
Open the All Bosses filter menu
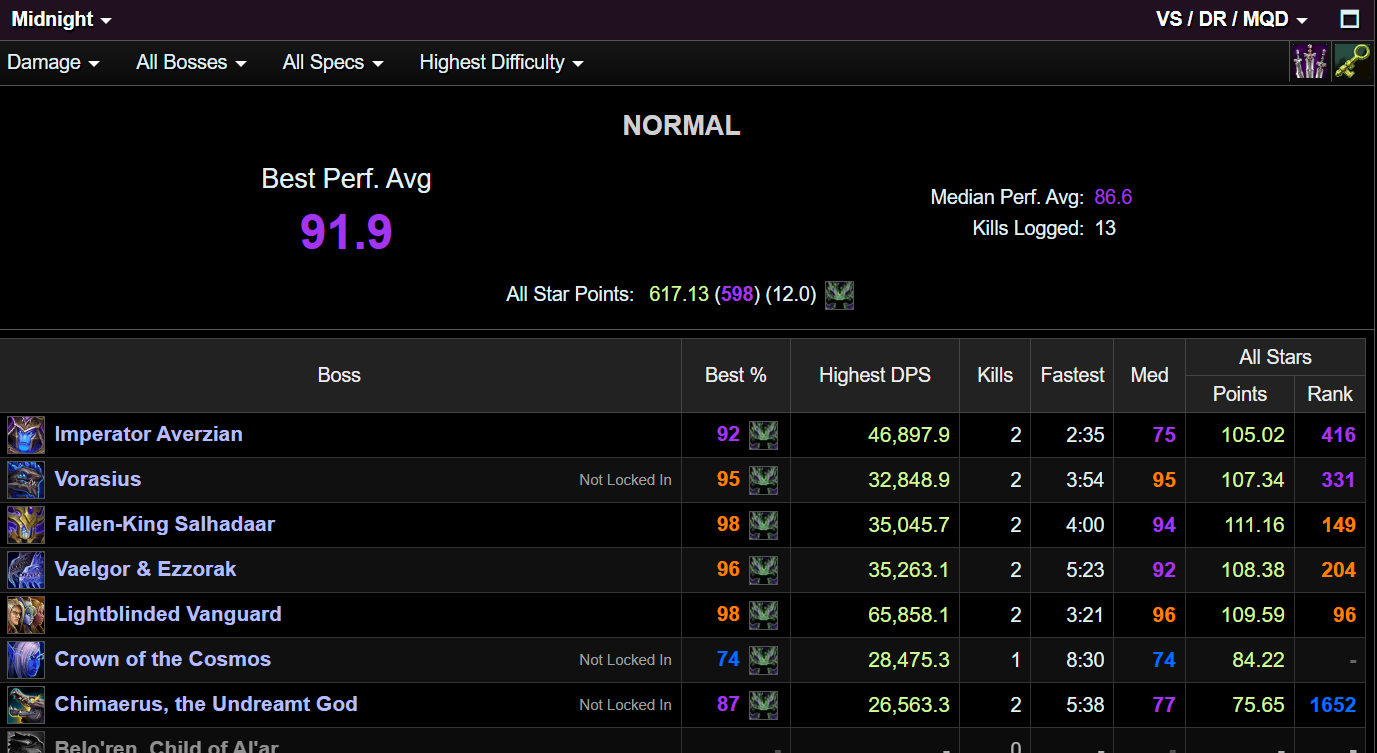[x=191, y=62]
